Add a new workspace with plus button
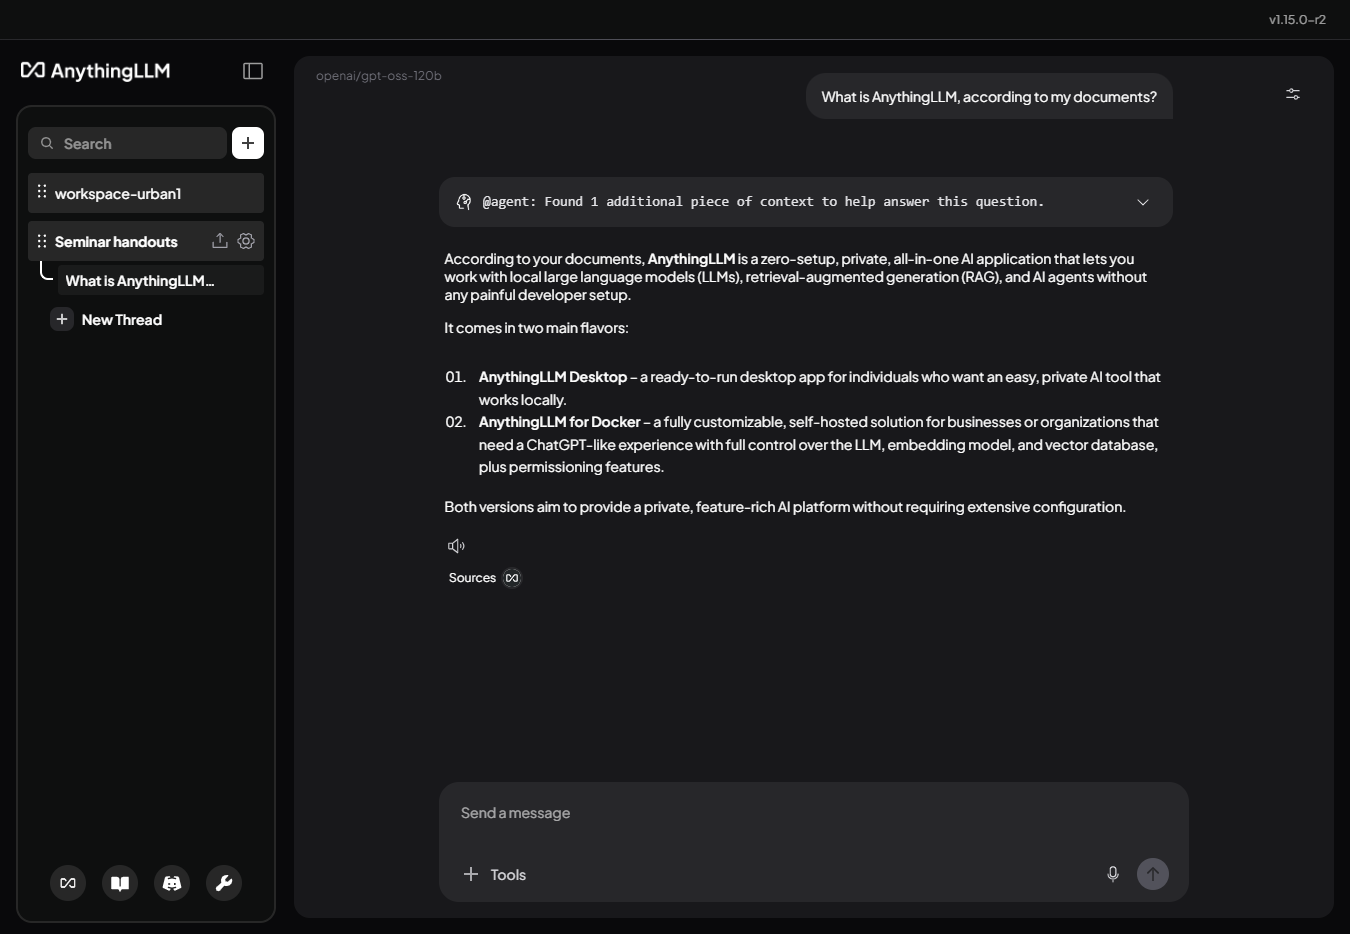This screenshot has height=934, width=1350. [248, 143]
